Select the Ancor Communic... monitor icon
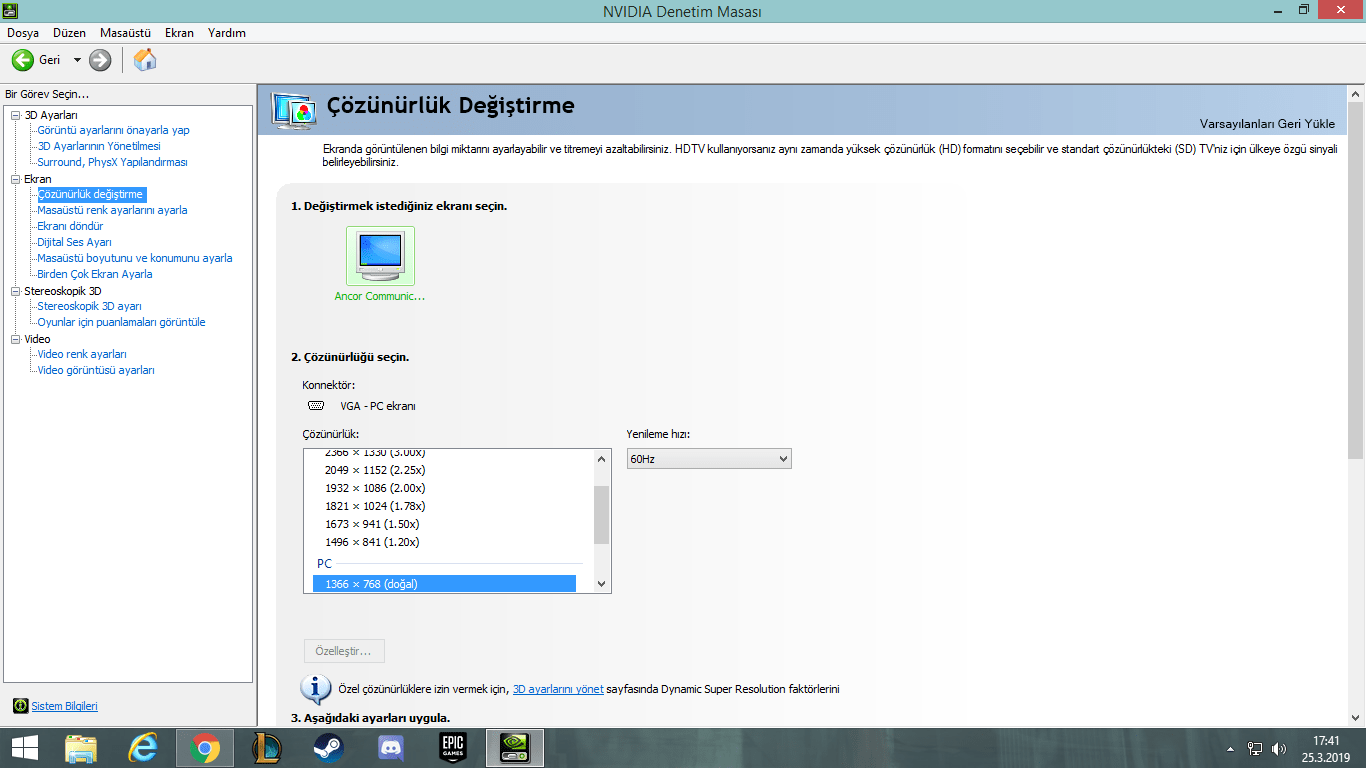1366x768 pixels. click(x=380, y=256)
